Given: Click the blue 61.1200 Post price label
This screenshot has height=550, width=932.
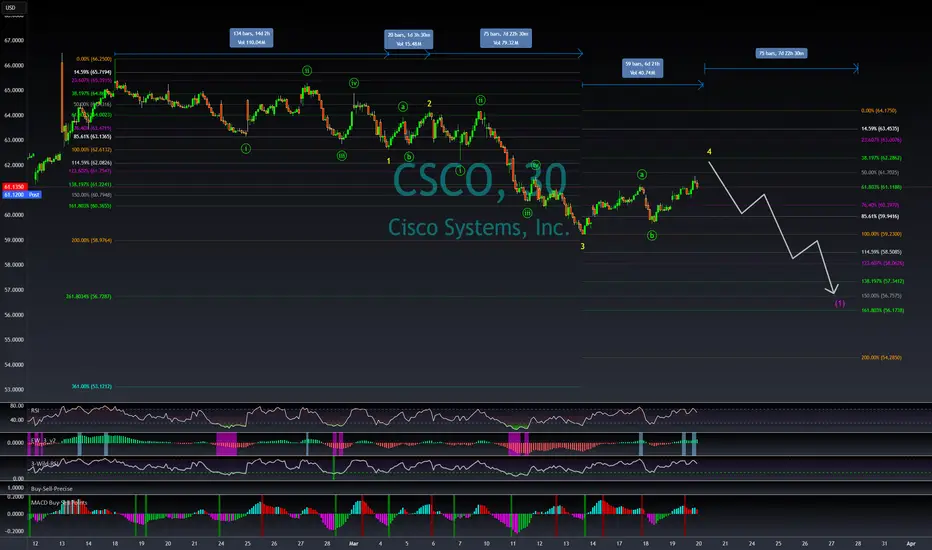Looking at the screenshot, I should coord(22,194).
